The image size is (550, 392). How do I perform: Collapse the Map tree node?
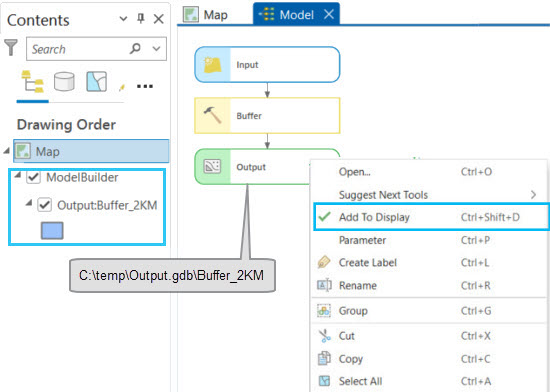click(6, 151)
